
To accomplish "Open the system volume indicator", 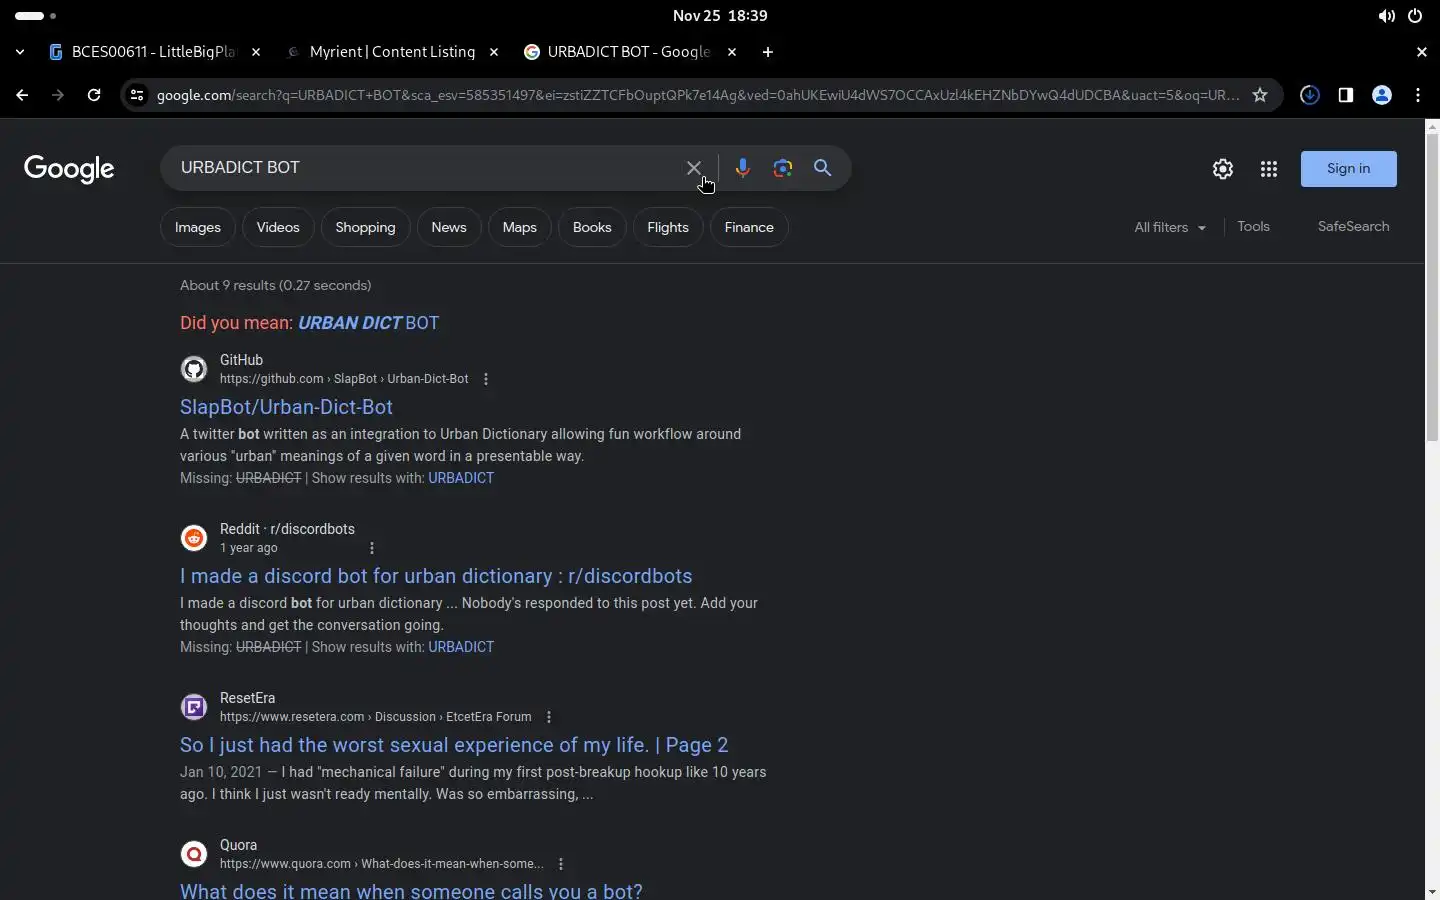I will click(1386, 16).
